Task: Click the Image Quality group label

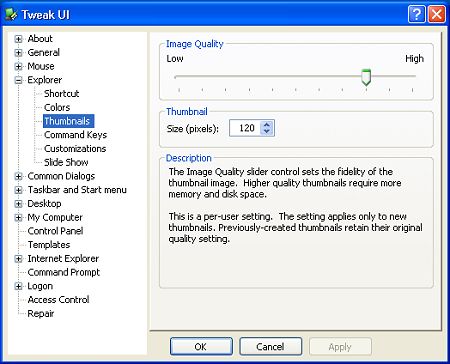Action: [x=195, y=44]
